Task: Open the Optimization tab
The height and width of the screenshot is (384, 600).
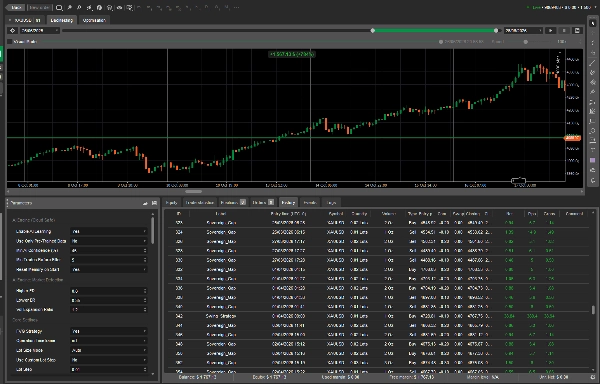Action: (94, 20)
